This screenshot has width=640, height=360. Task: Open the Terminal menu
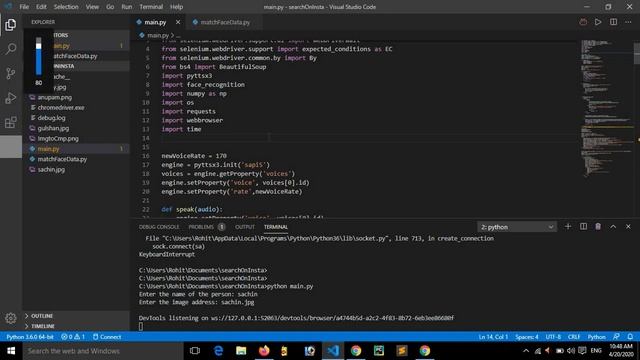(151, 7)
